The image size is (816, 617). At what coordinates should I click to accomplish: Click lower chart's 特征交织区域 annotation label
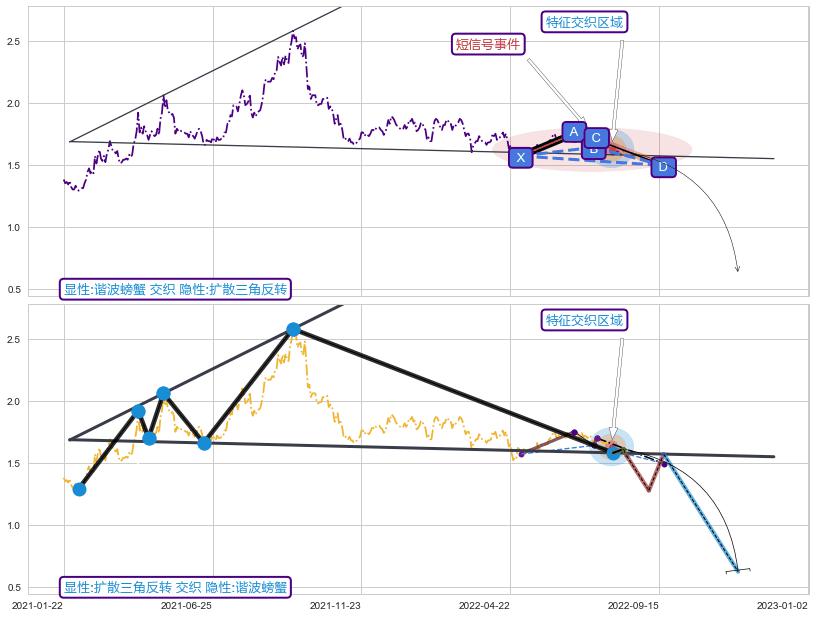click(x=585, y=320)
